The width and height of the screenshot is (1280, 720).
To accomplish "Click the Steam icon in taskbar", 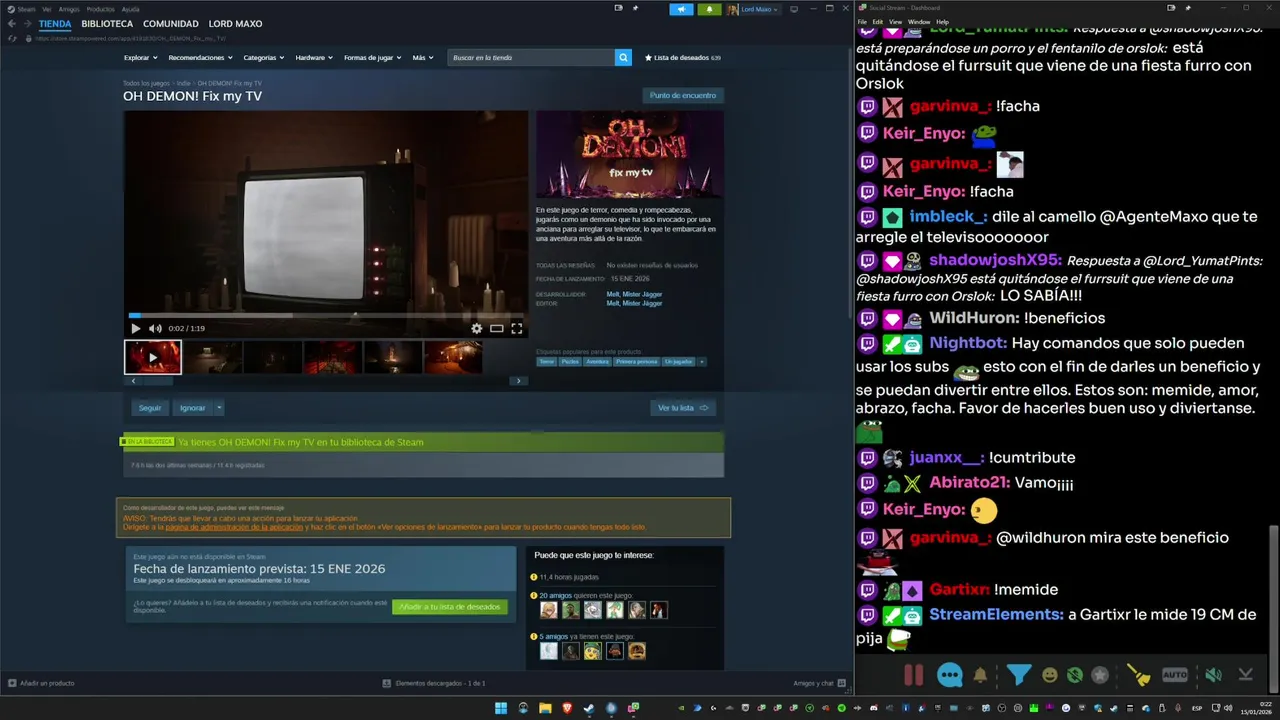I will pyautogui.click(x=589, y=708).
